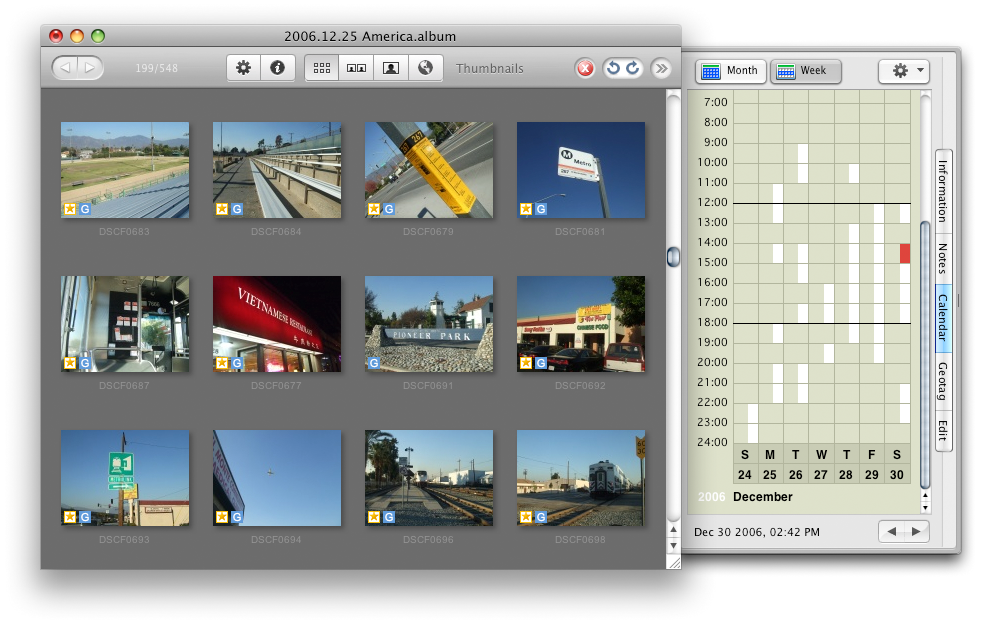Viewport: 1000px width, 620px height.
Task: Open thumbnail DSCF0691 Pioneer Park
Action: [x=429, y=324]
